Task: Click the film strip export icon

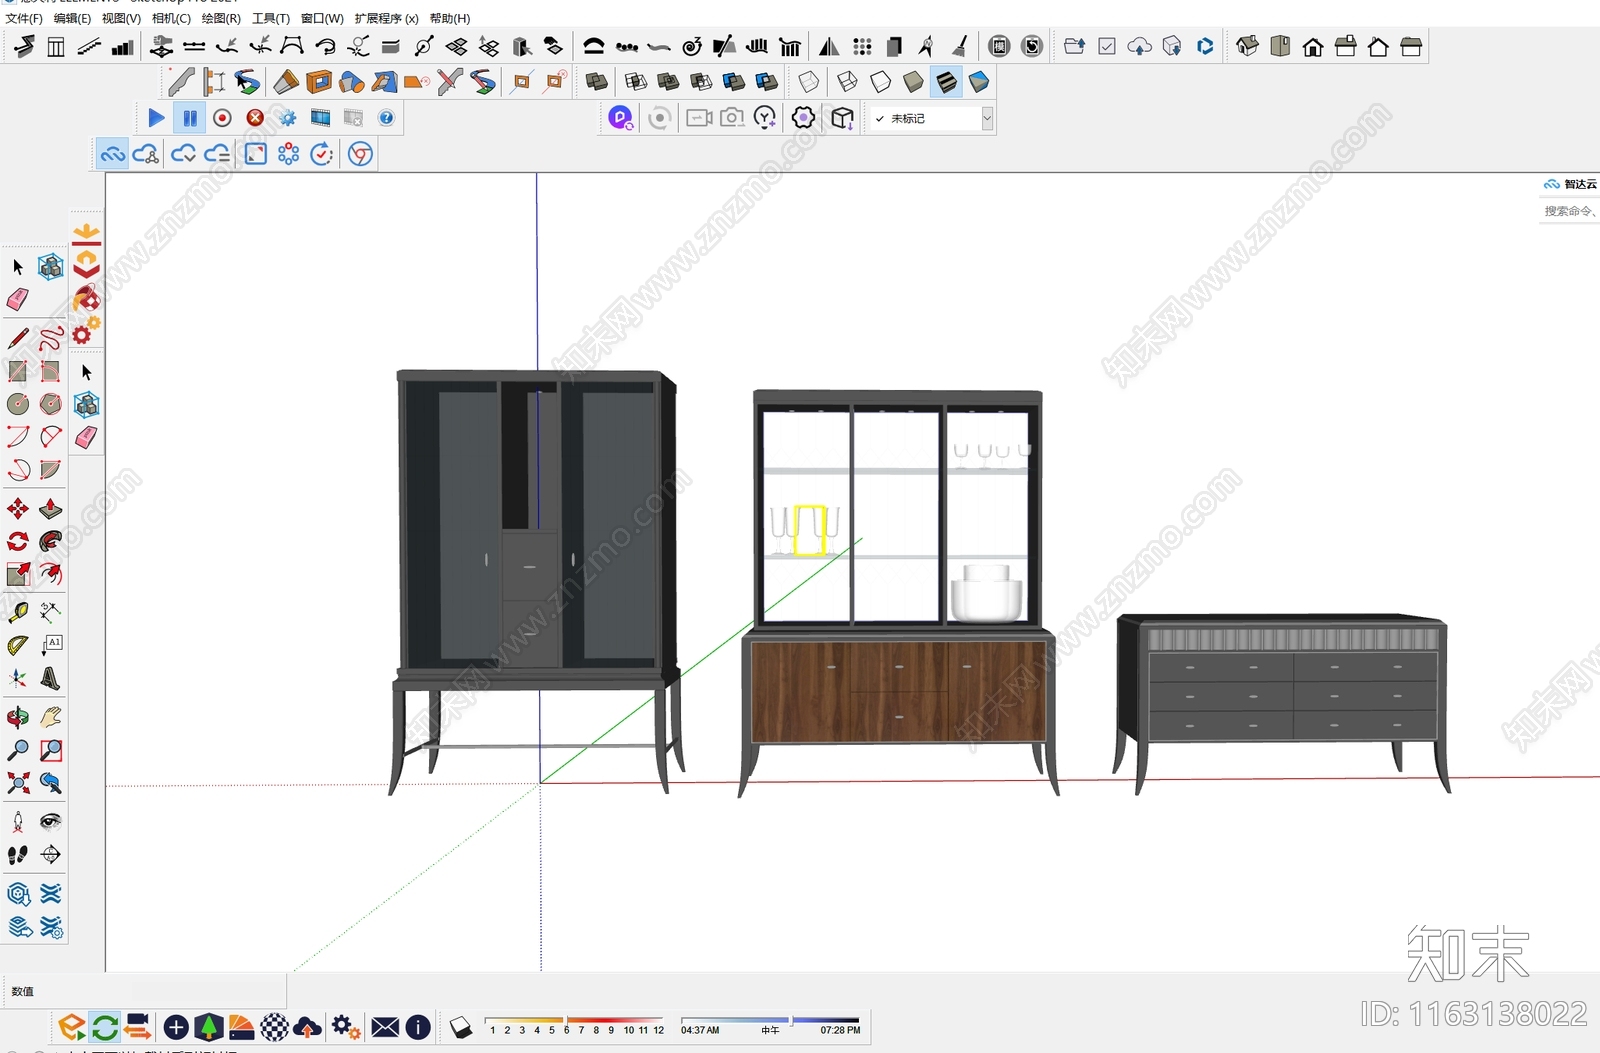Action: click(x=320, y=118)
